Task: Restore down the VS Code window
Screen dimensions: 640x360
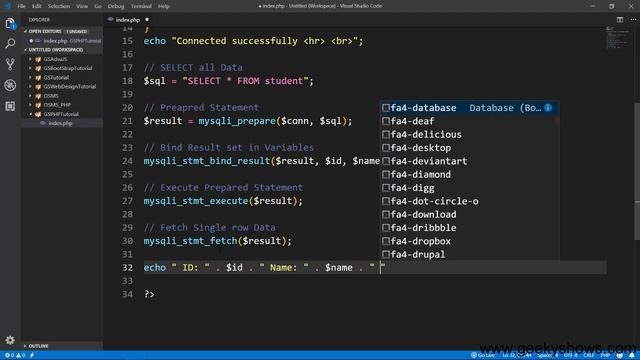Action: (x=611, y=6)
